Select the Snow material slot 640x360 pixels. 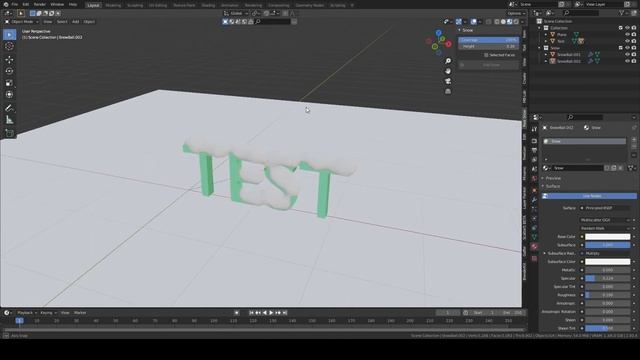click(x=584, y=141)
